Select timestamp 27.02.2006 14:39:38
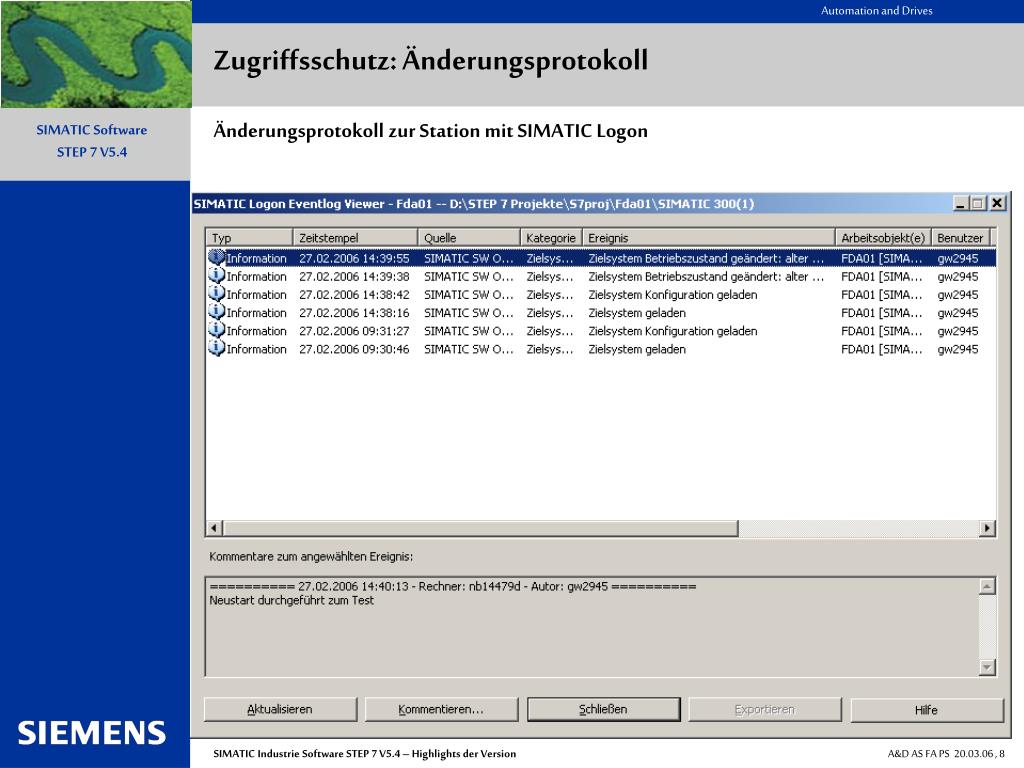The image size is (1024, 768). (354, 276)
